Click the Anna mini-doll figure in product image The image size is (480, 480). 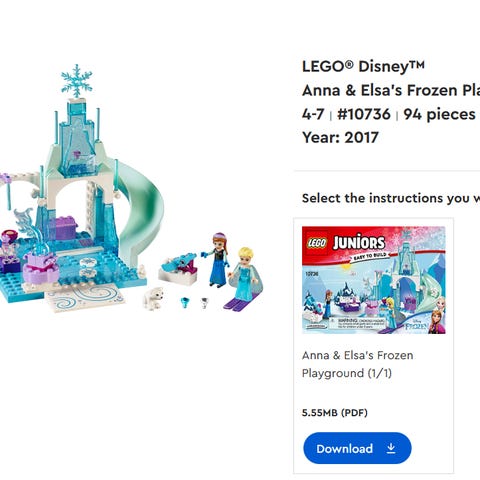point(216,260)
